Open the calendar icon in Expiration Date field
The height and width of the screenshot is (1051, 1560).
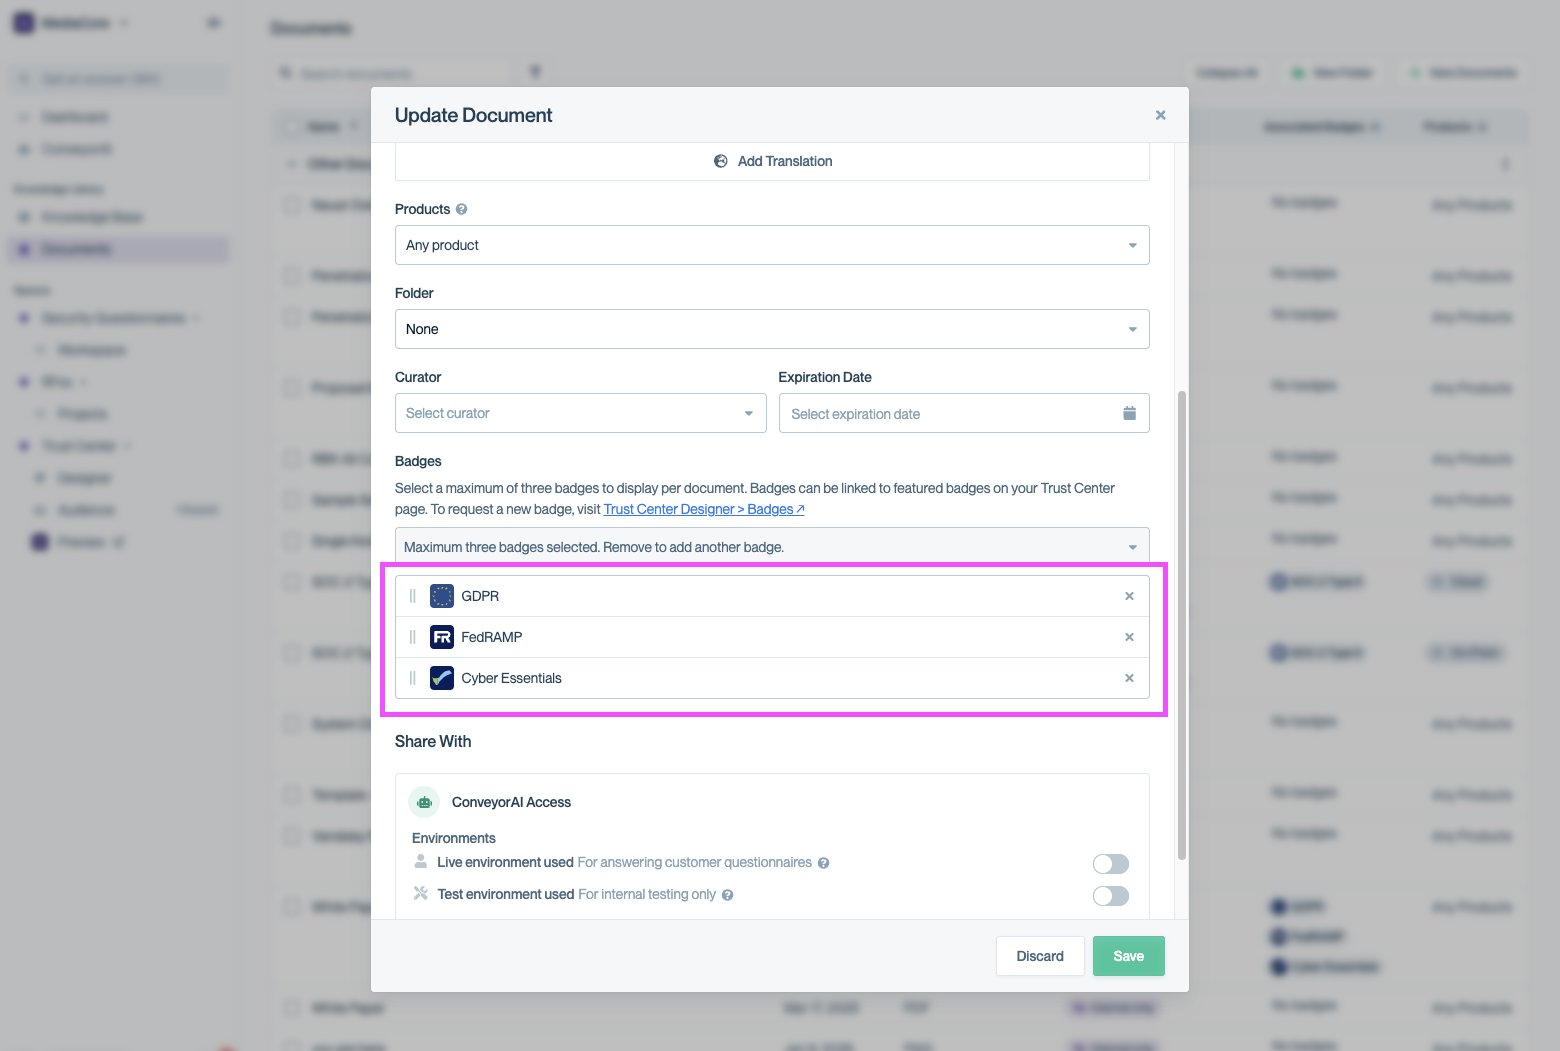1129,412
